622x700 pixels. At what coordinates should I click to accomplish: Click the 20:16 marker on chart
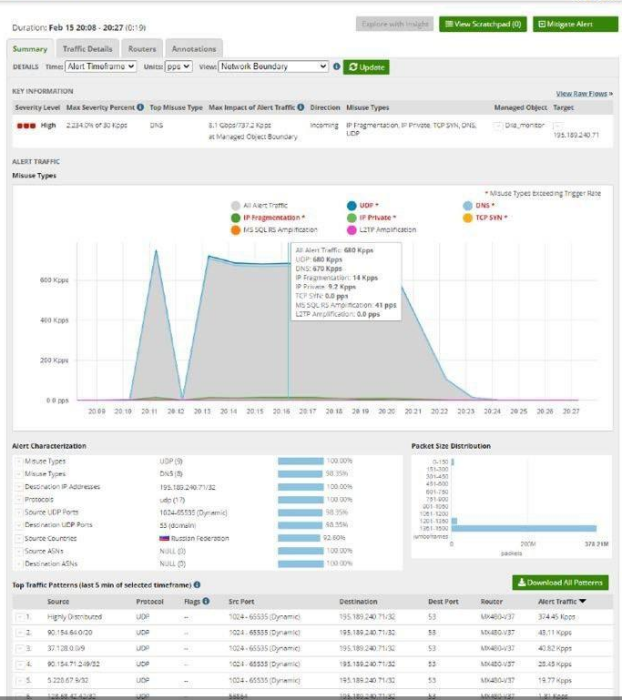coord(281,411)
